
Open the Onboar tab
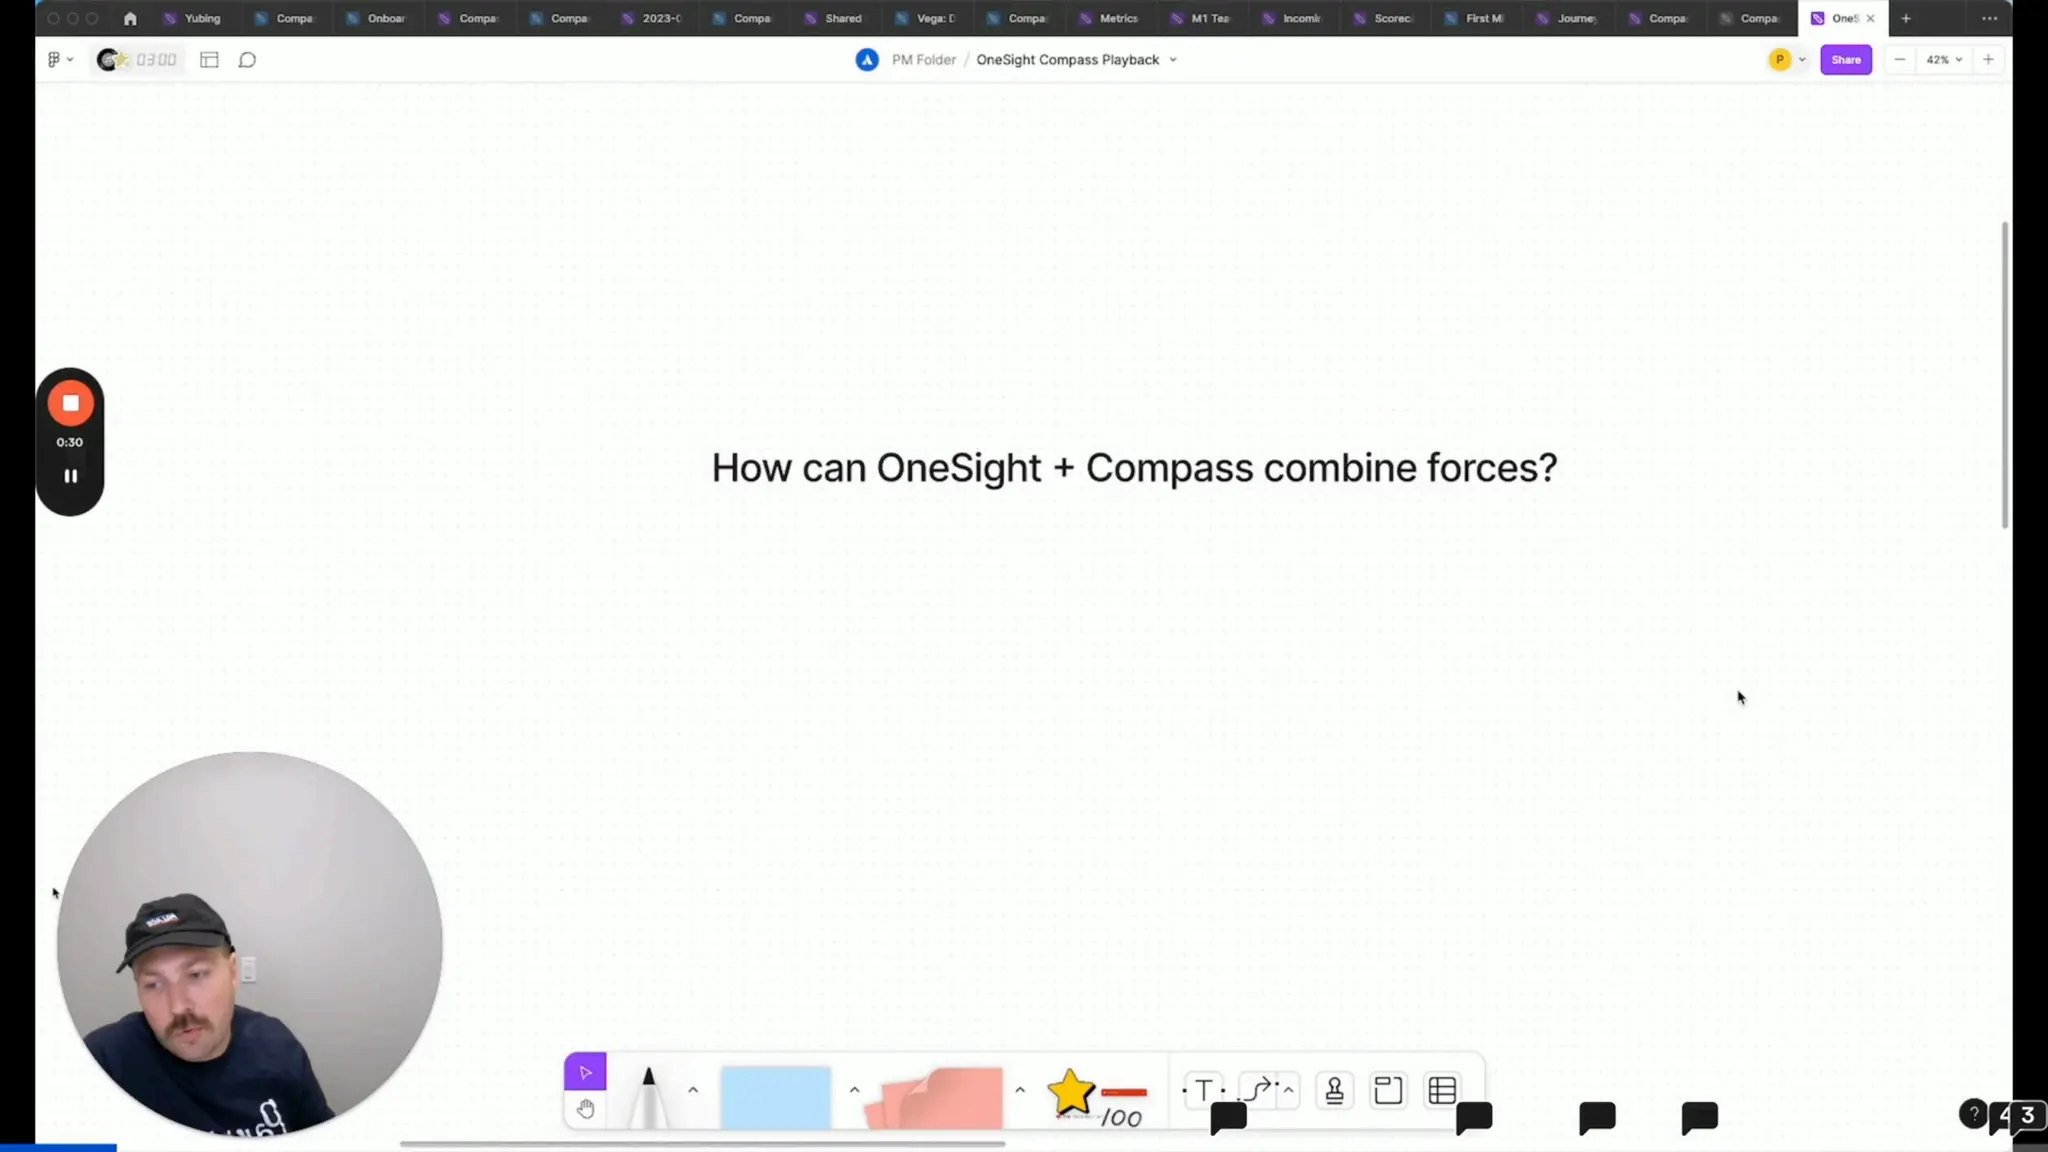point(385,18)
